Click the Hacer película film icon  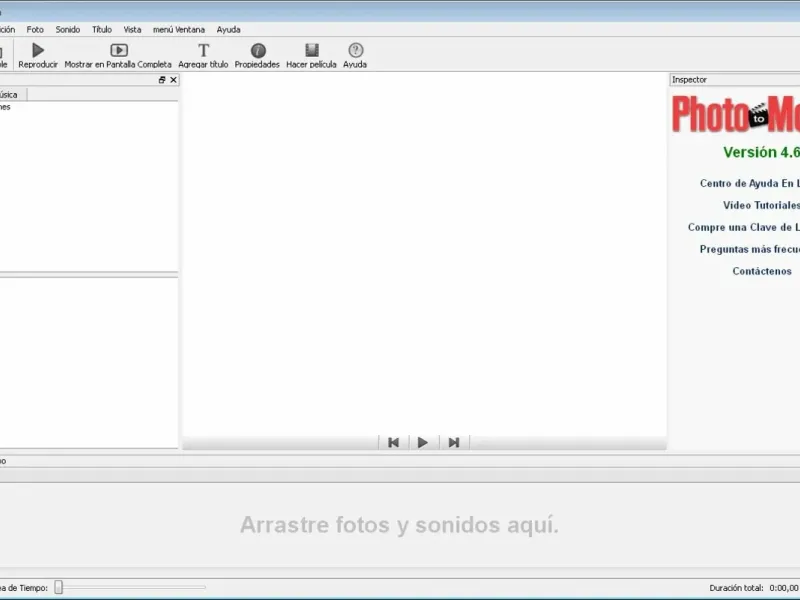click(x=312, y=50)
